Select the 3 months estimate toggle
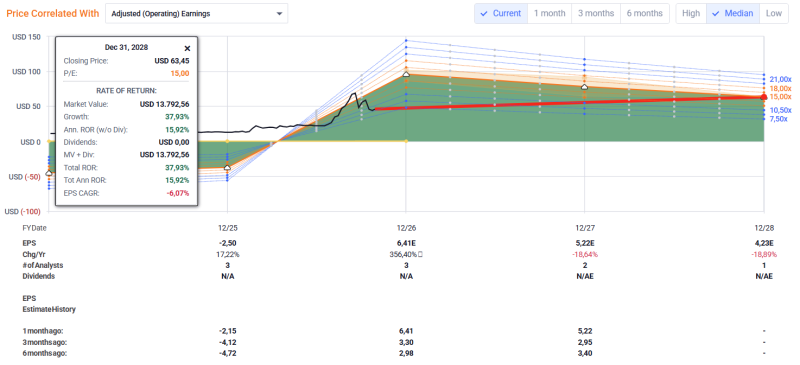The height and width of the screenshot is (365, 800). [x=596, y=13]
